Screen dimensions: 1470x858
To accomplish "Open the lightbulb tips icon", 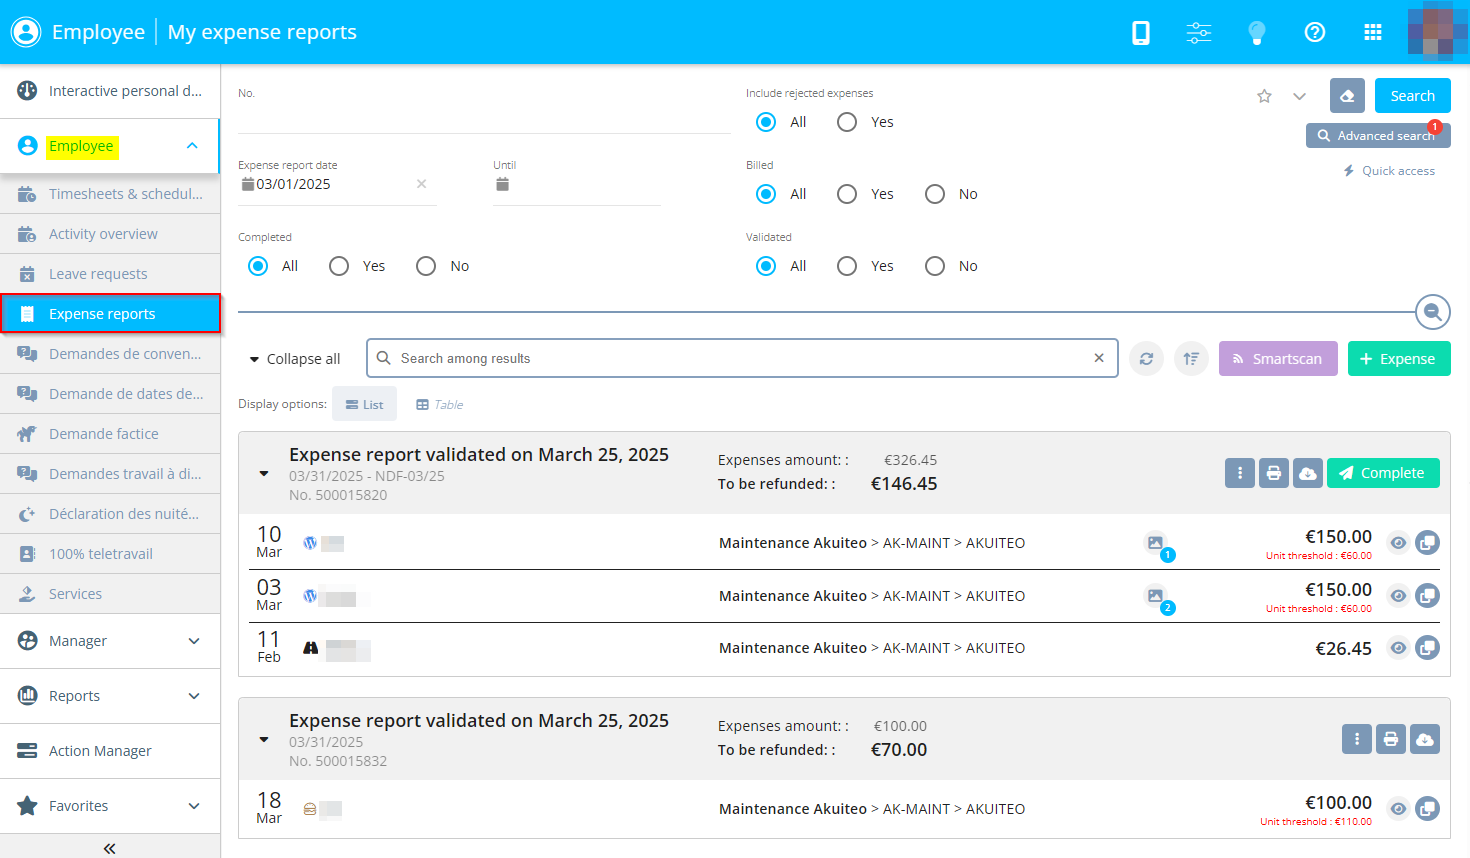I will click(x=1257, y=33).
